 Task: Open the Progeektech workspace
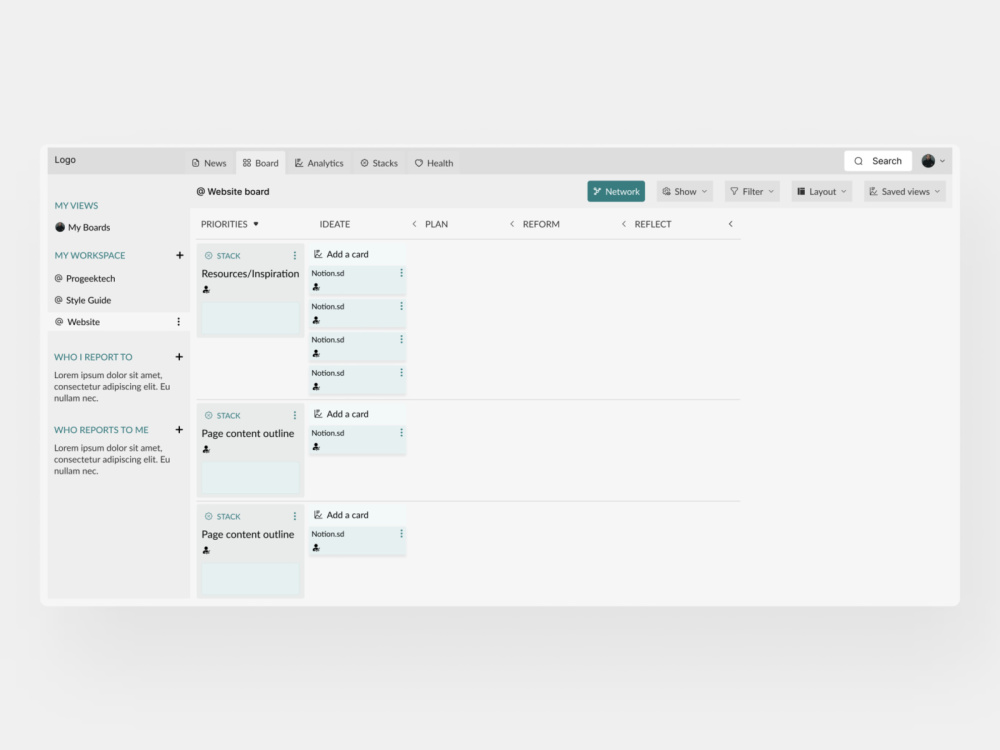[x=85, y=279]
